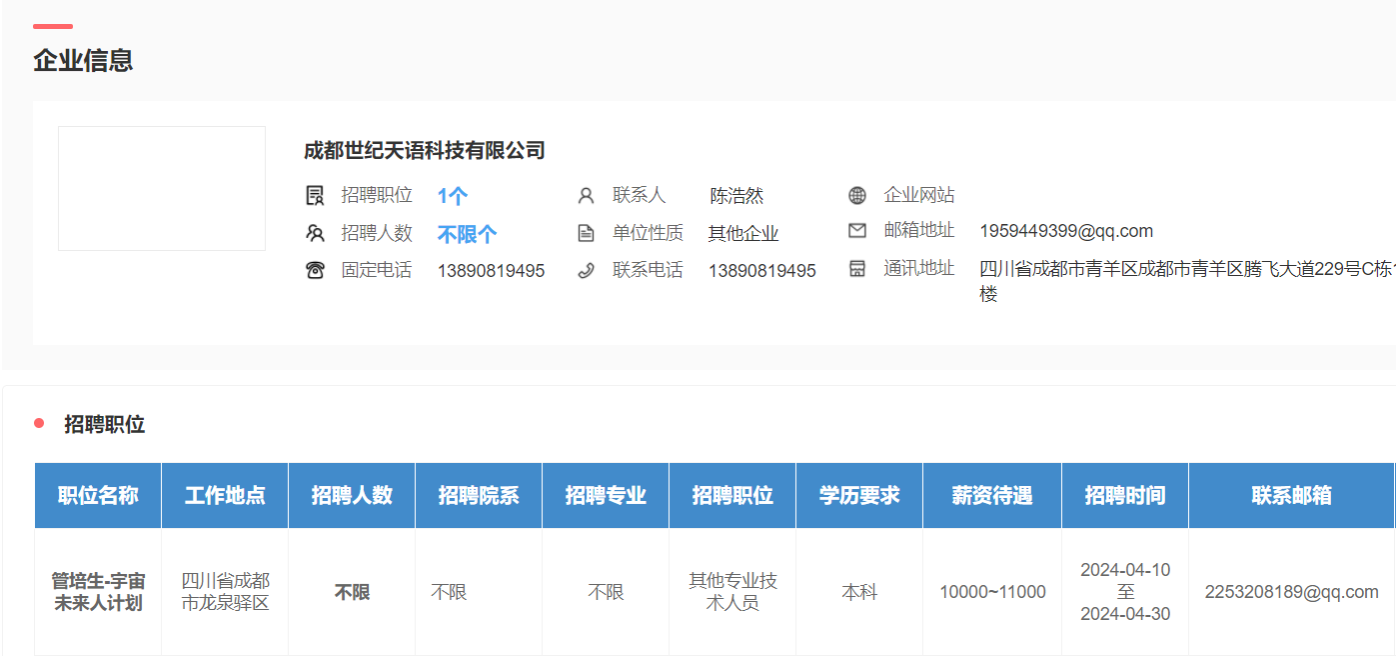Click the 薪资待遇 column header
1396x656 pixels.
(x=992, y=496)
